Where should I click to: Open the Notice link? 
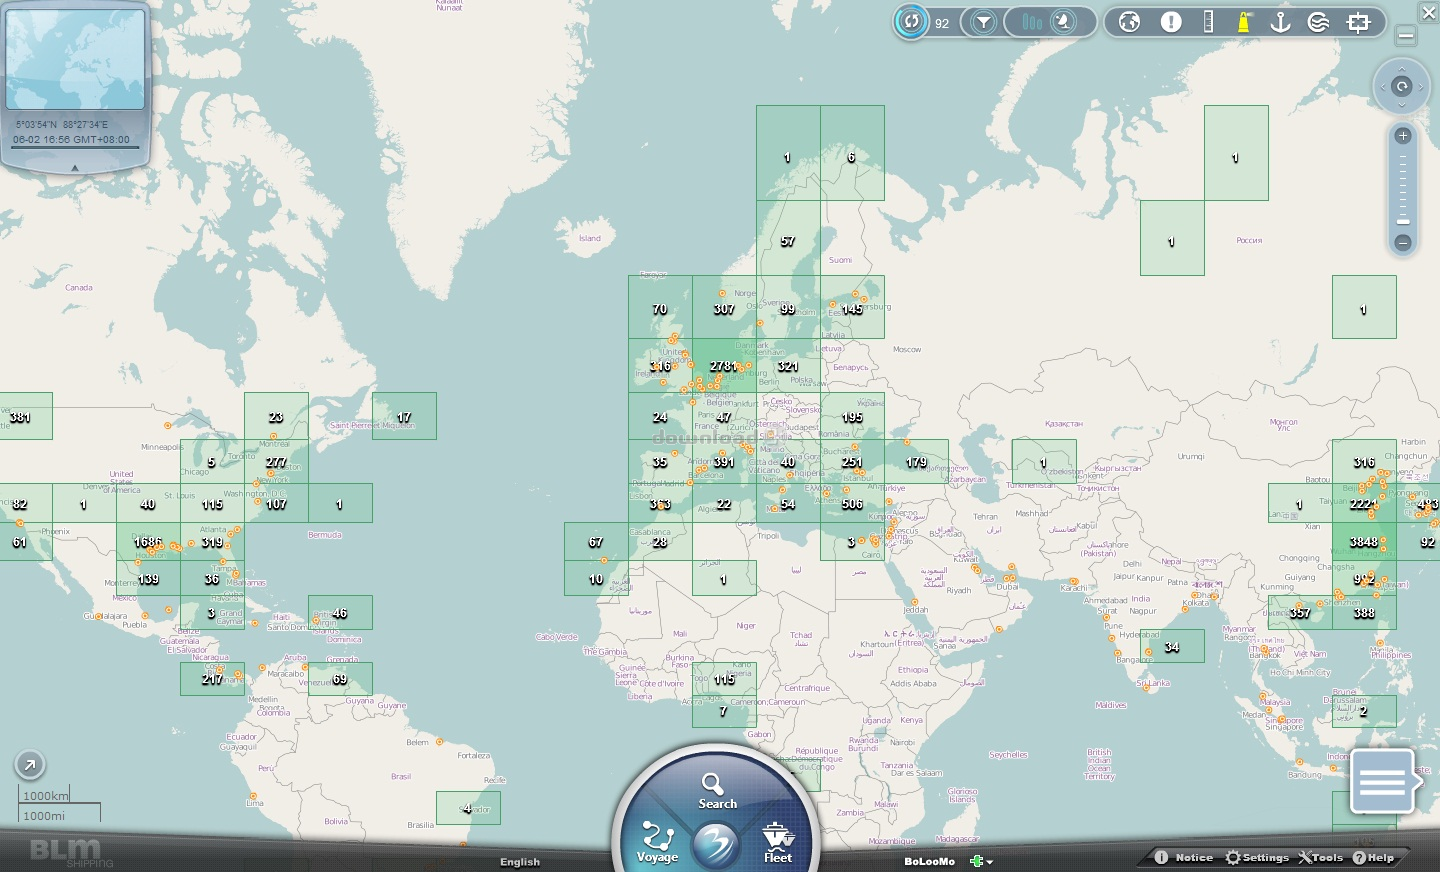coord(1184,857)
